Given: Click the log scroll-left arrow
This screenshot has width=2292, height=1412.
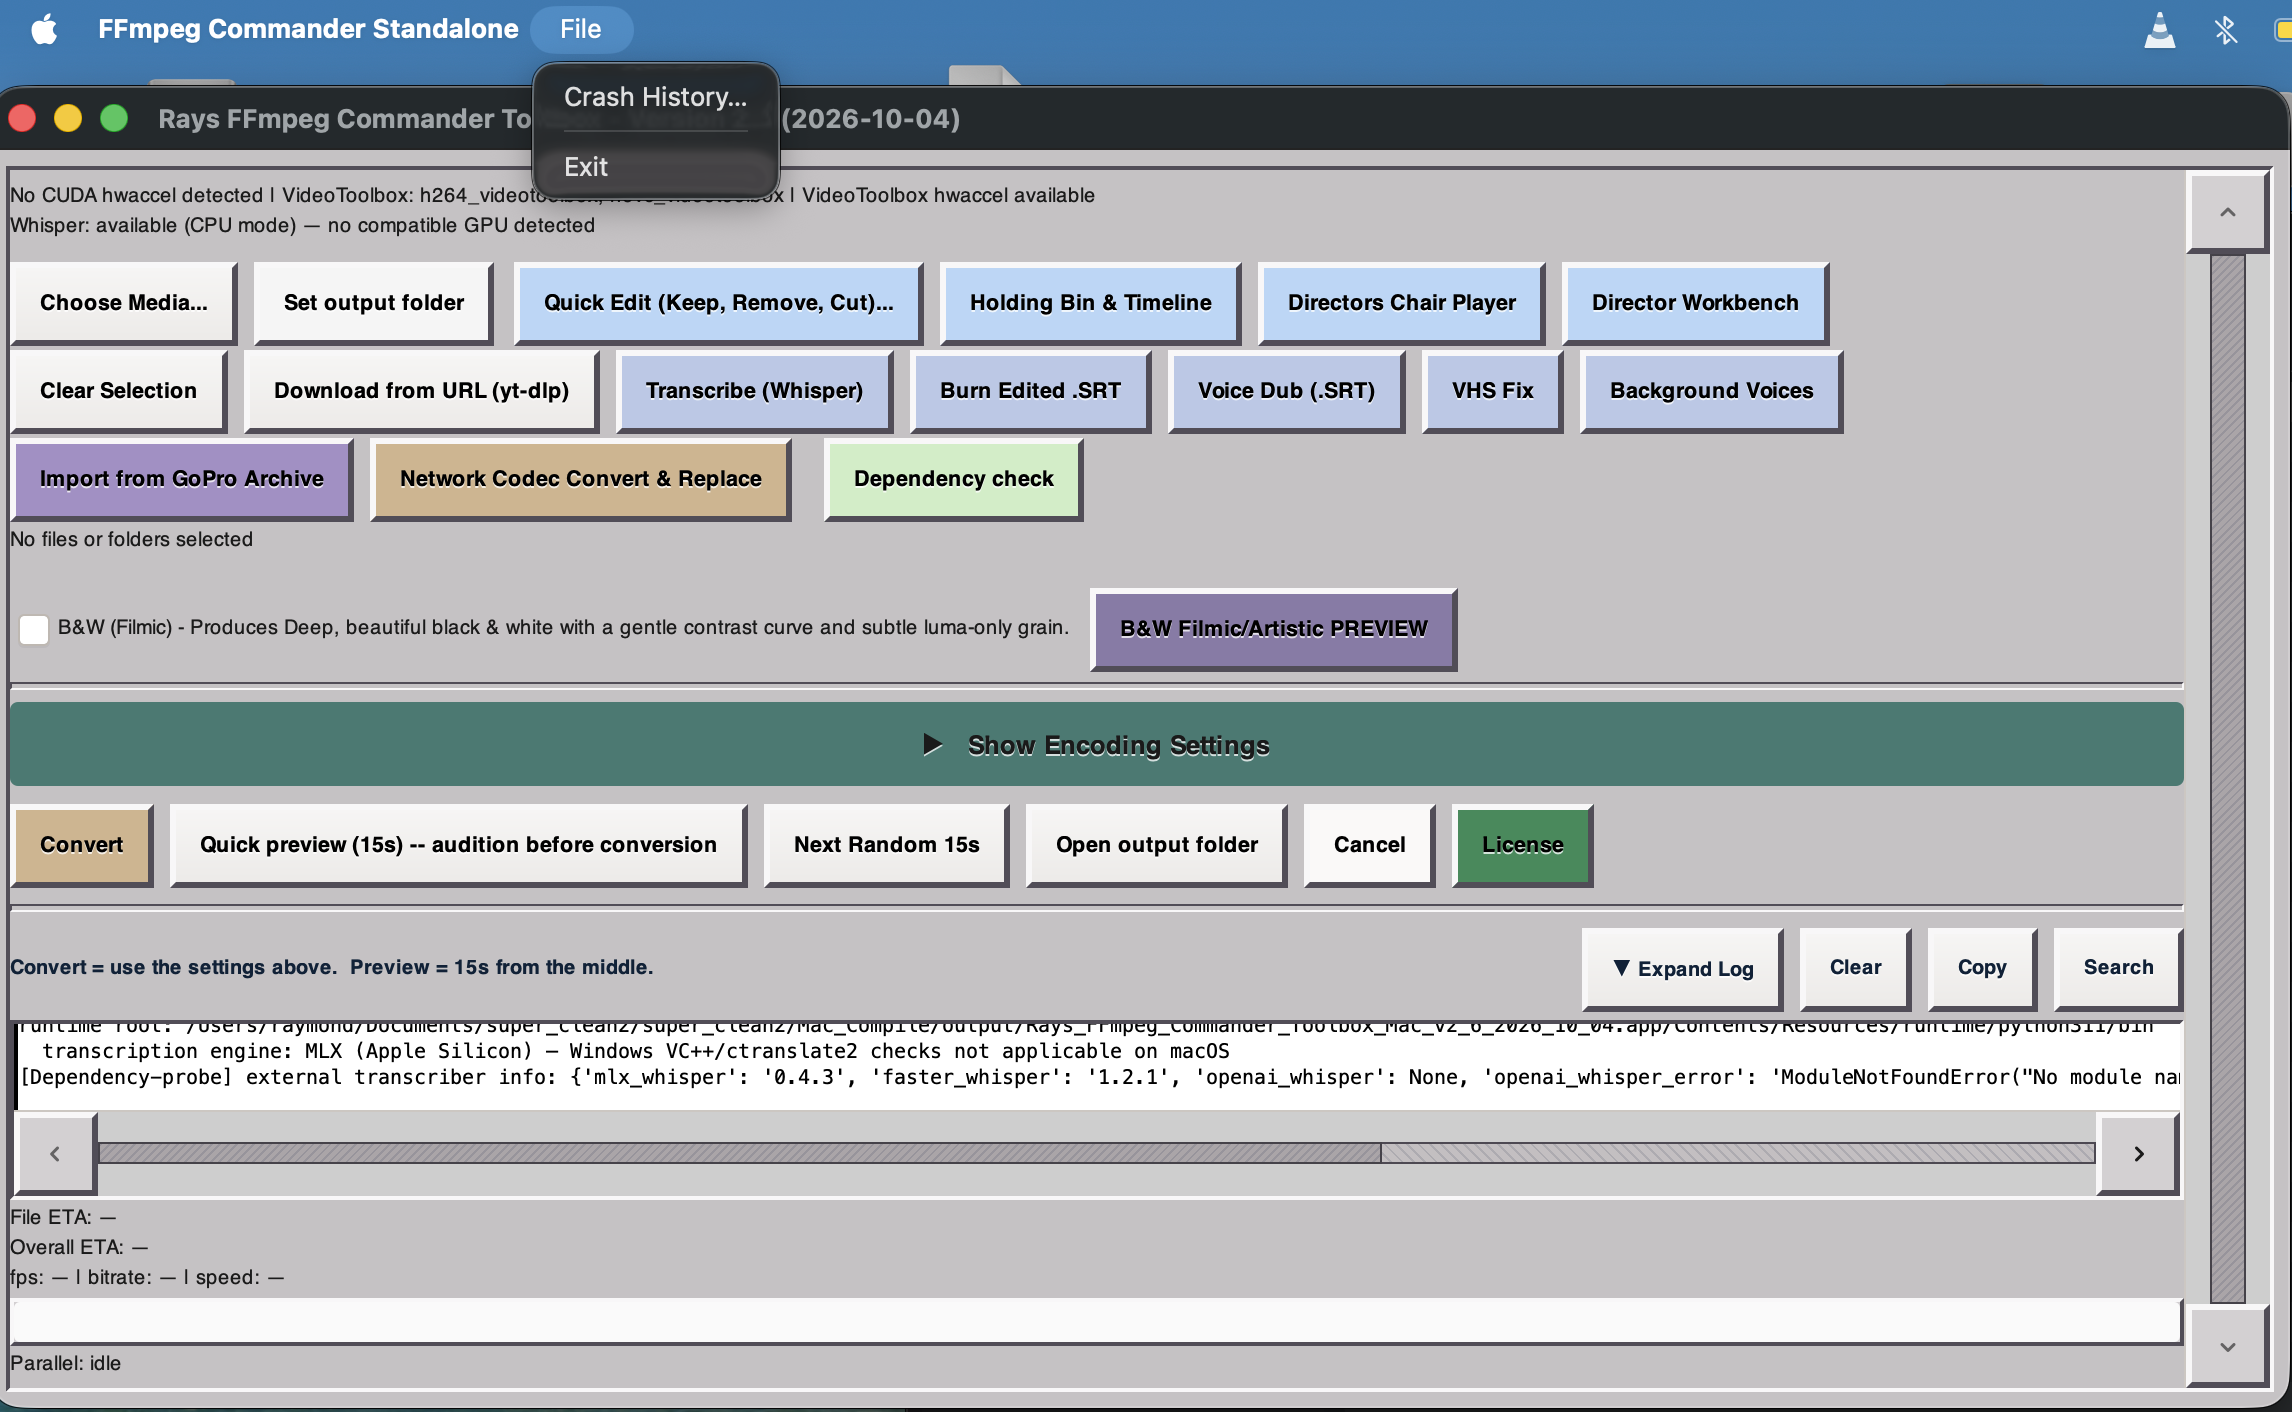Looking at the screenshot, I should [55, 1154].
